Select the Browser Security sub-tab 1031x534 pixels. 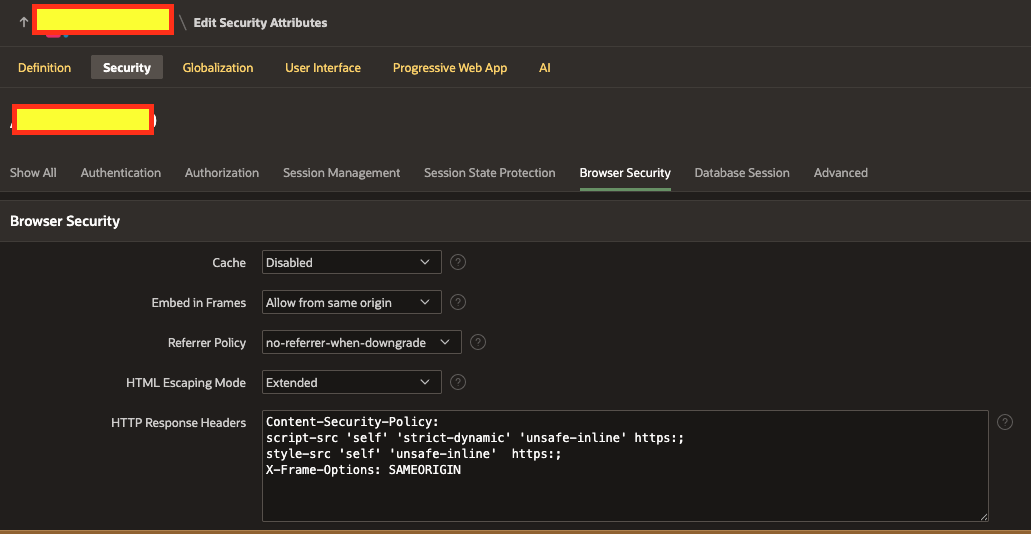[625, 172]
